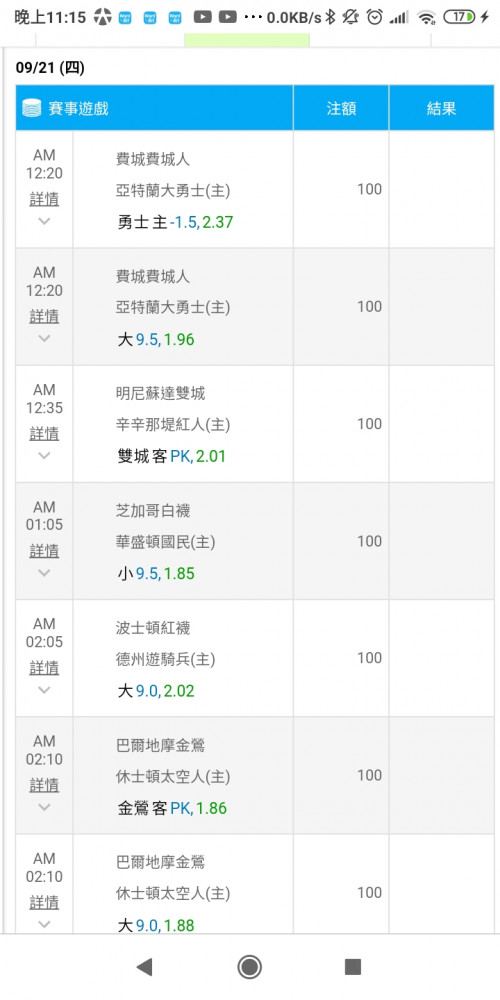
Task: Click 勇士主 -1.5, 2.37 odds text
Action: 175,223
